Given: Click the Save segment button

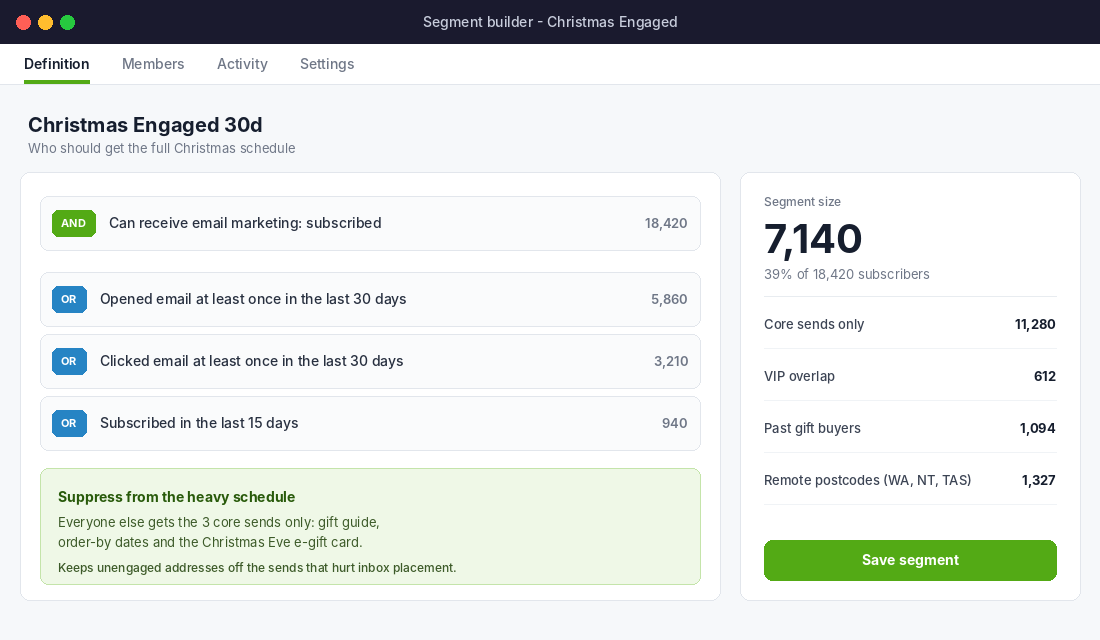Looking at the screenshot, I should pos(910,560).
